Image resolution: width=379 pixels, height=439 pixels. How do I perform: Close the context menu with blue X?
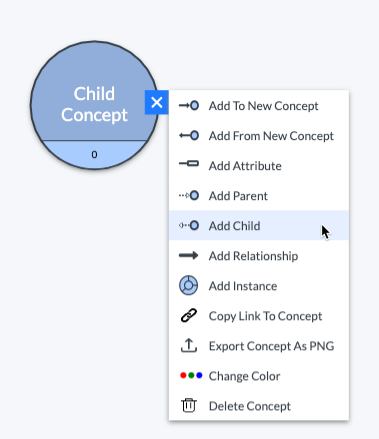[157, 102]
